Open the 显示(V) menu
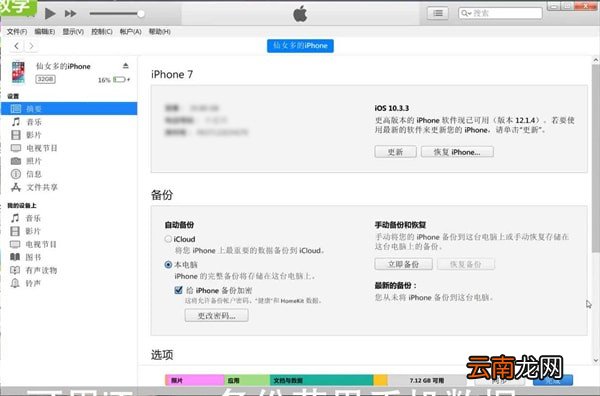The height and width of the screenshot is (396, 600). 73,32
